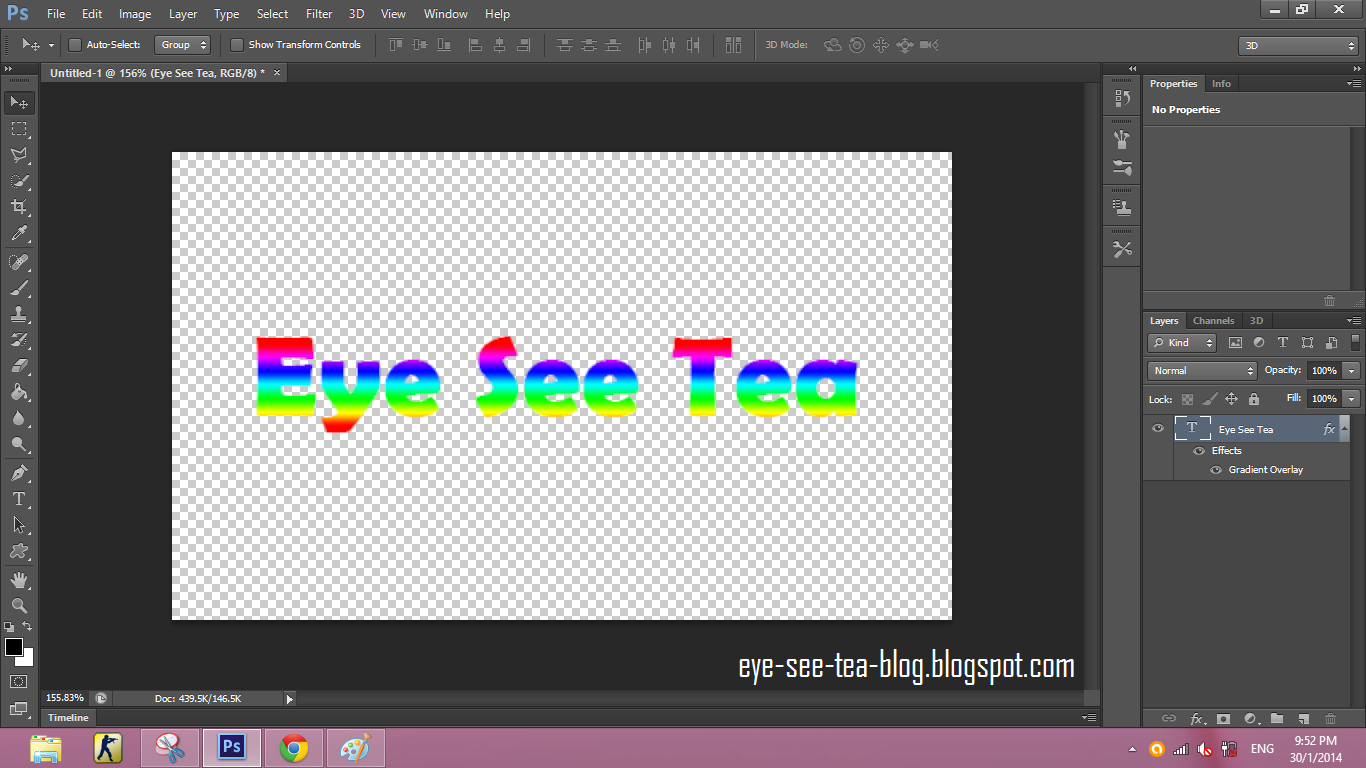
Task: Open the Filter menu
Action: 319,14
